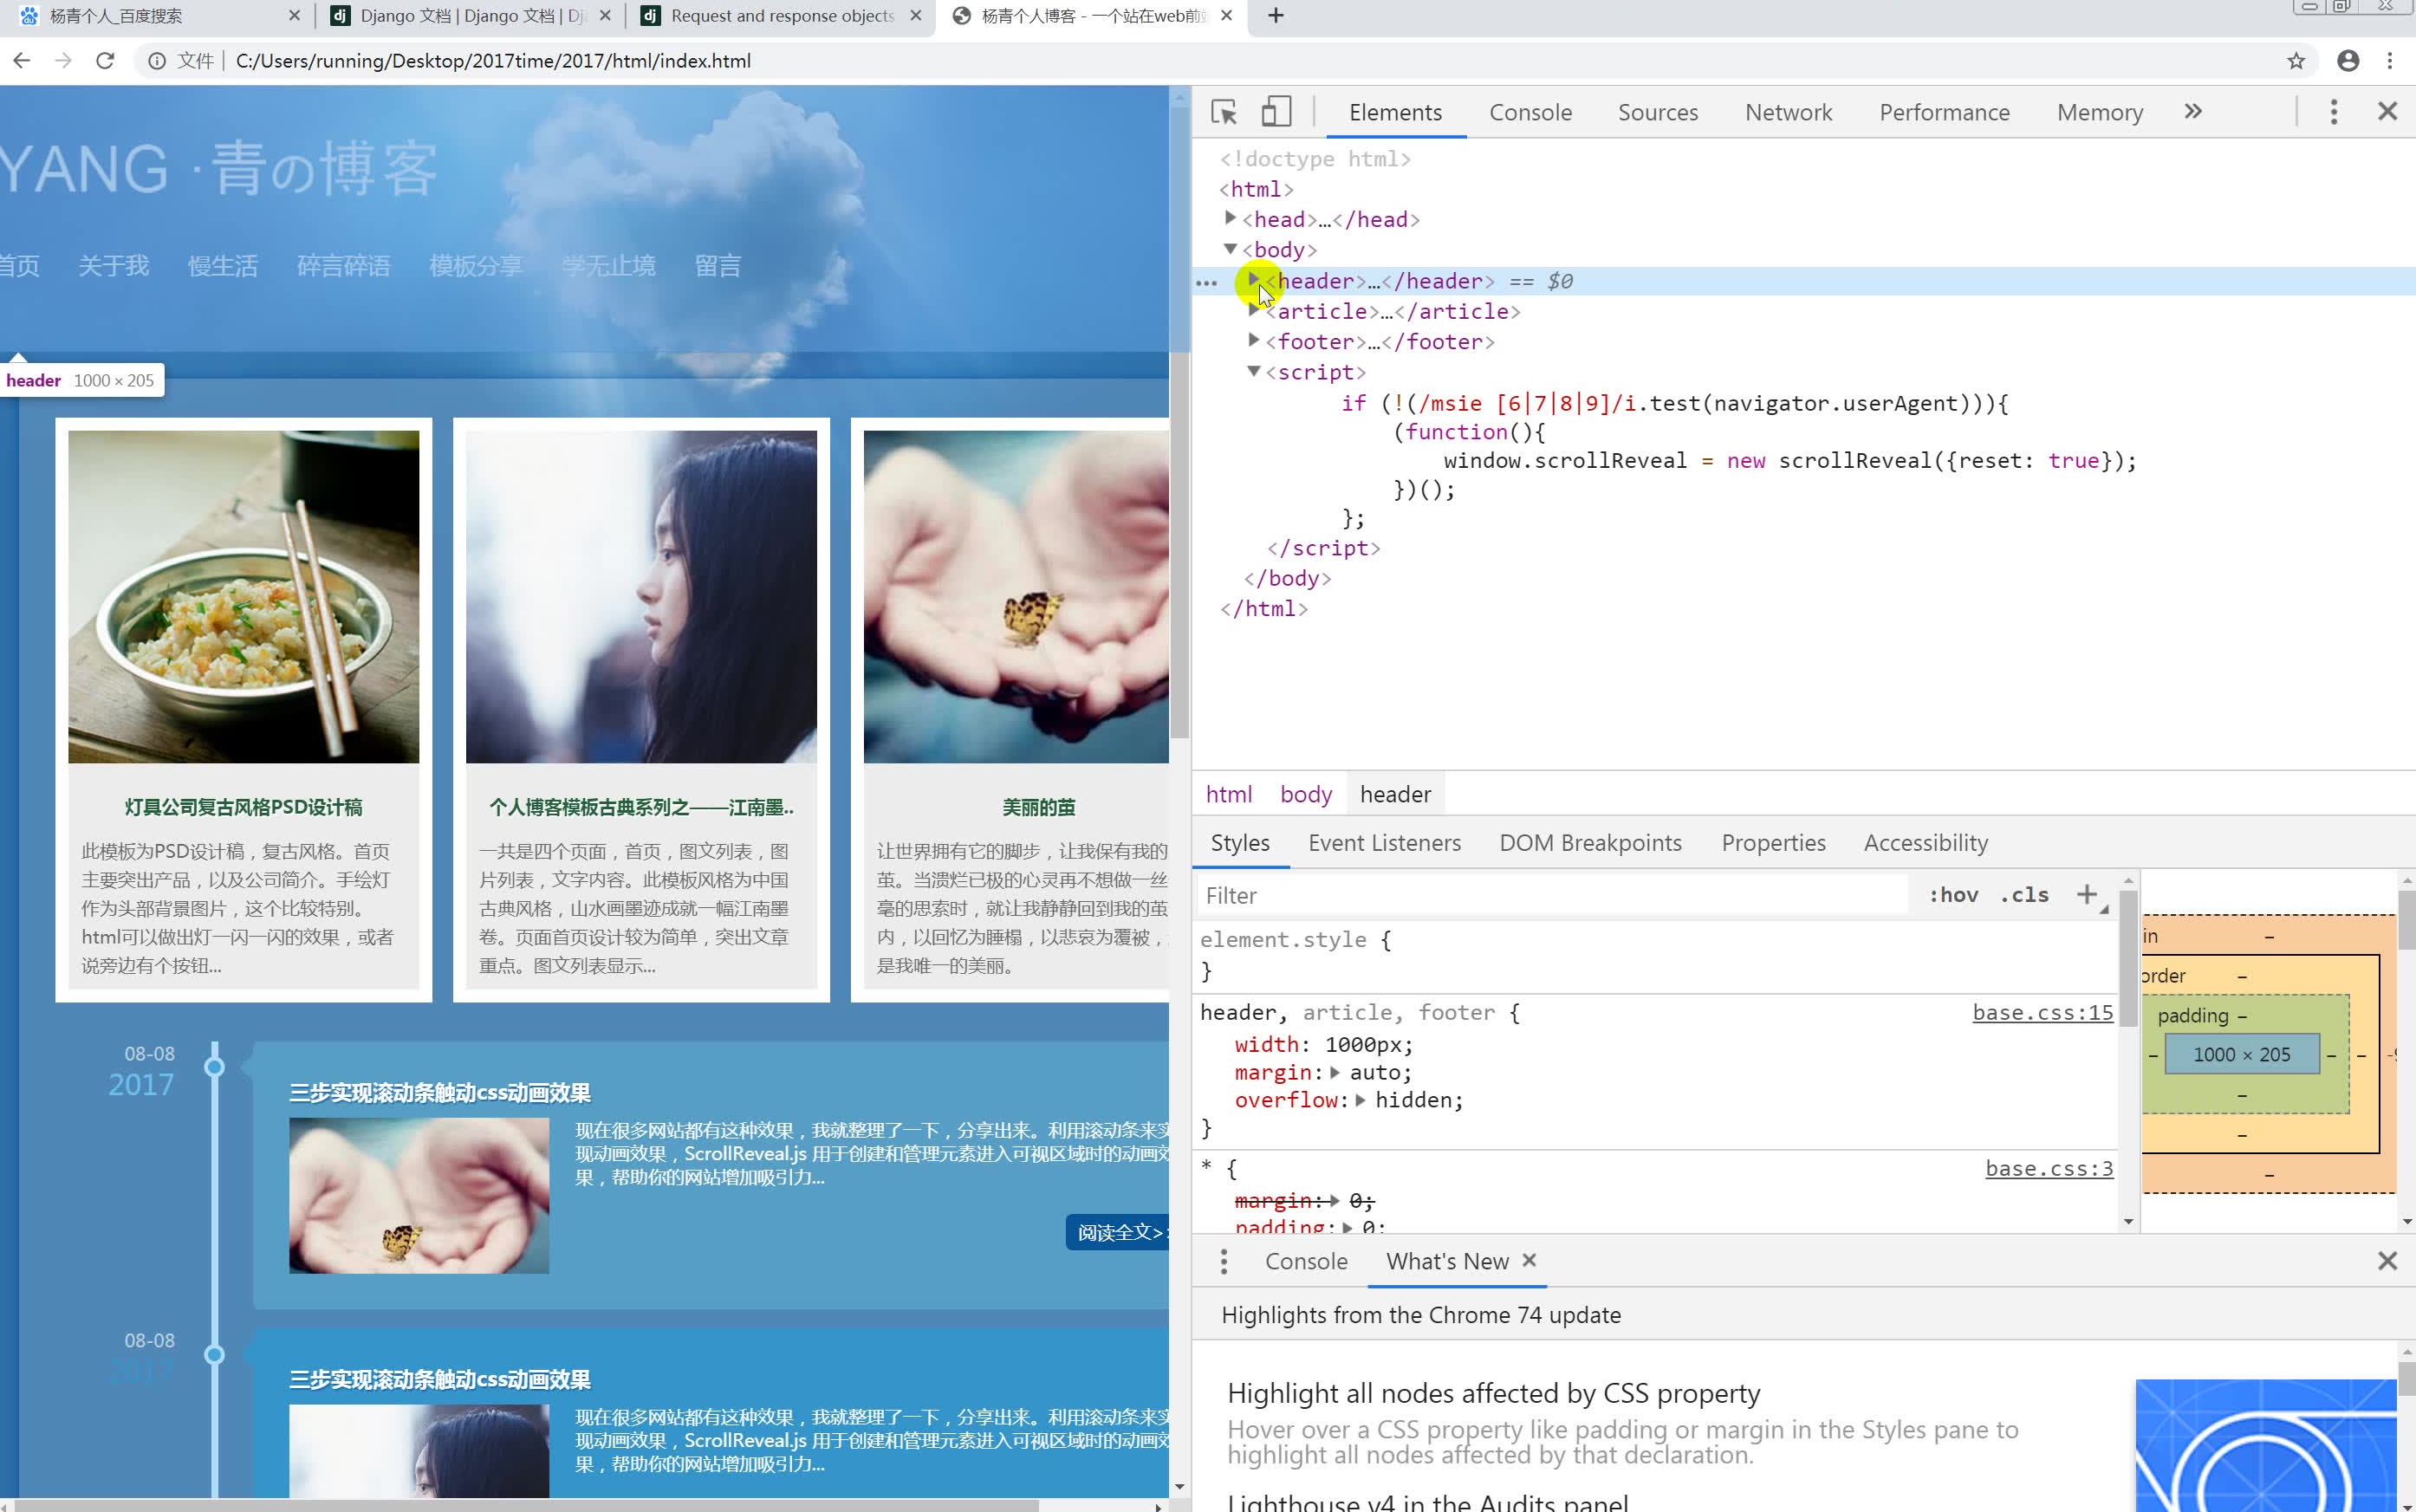
Task: Open the DOM Breakpoints pane tab
Action: pyautogui.click(x=1590, y=843)
